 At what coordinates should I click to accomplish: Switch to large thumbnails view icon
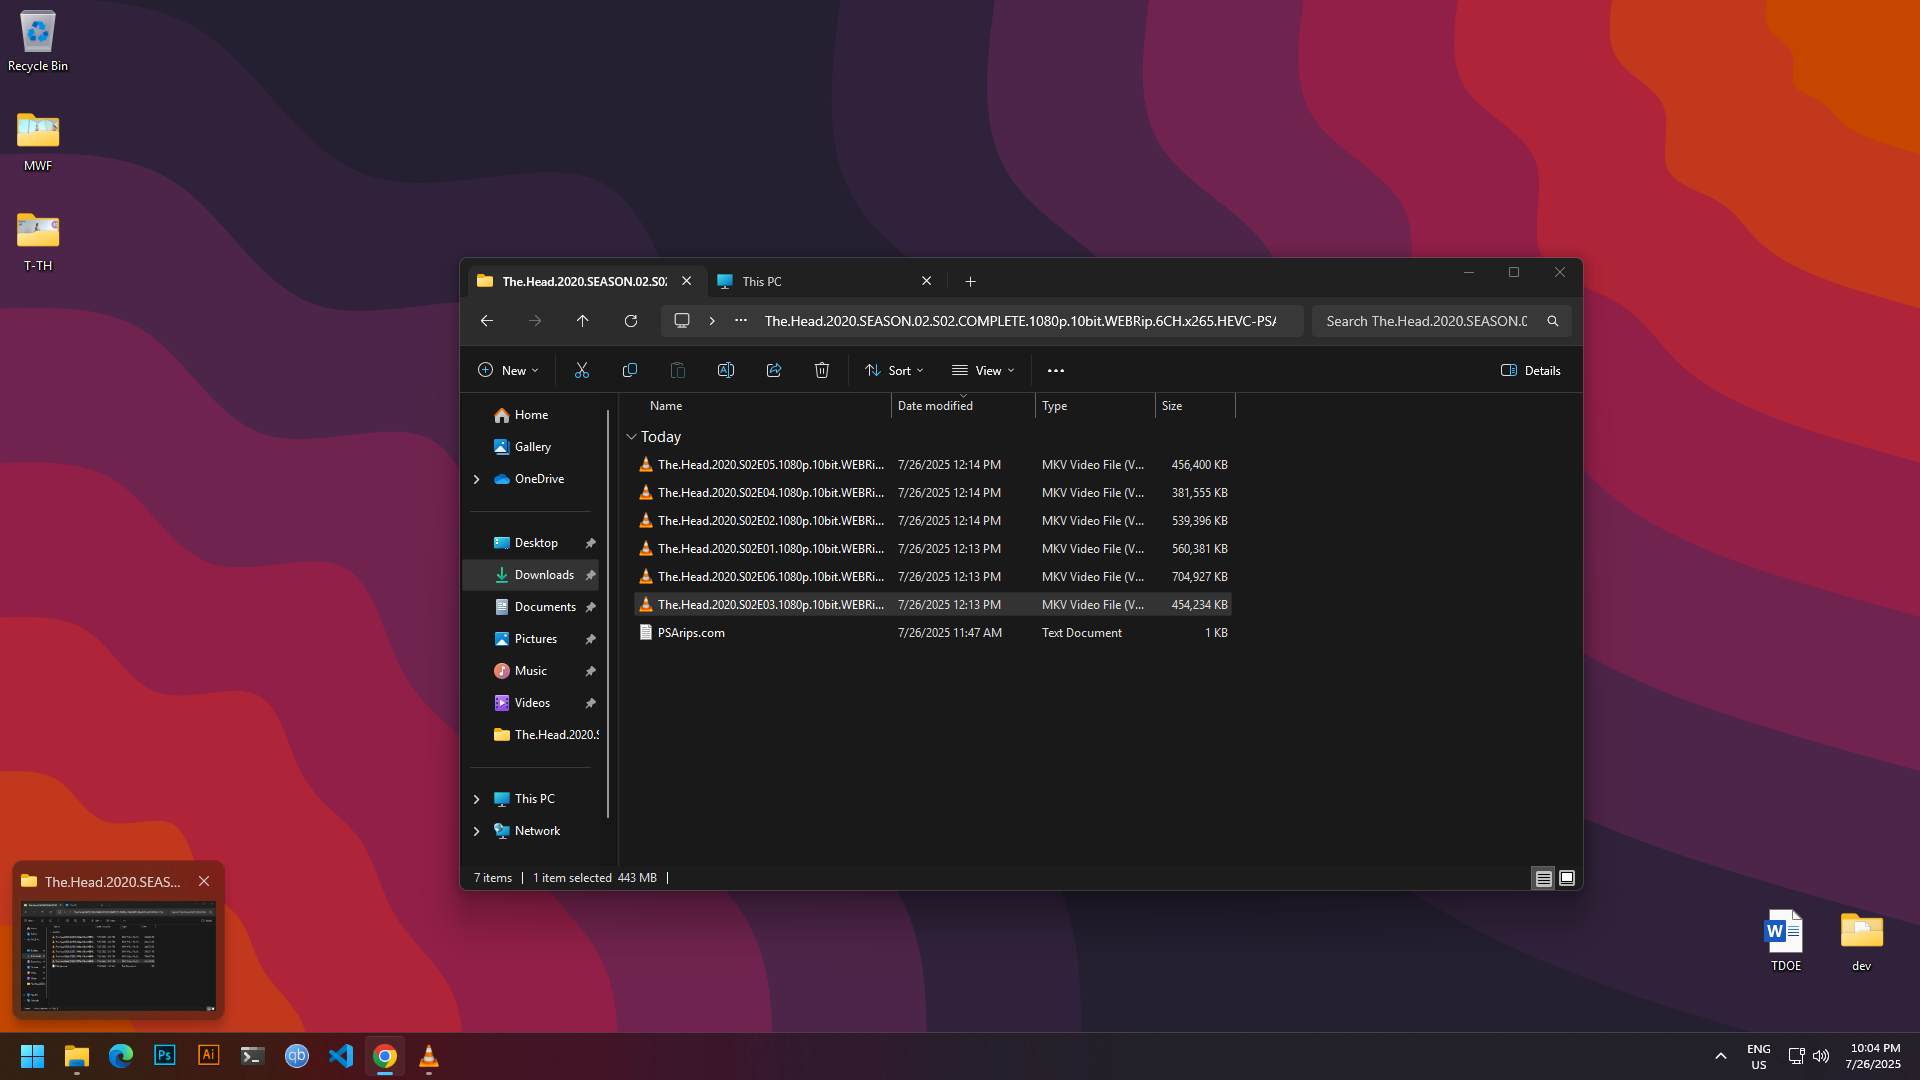click(x=1567, y=878)
